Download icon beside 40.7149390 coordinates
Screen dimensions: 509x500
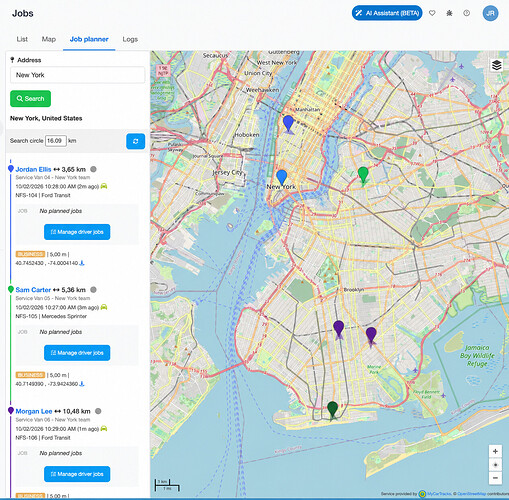pyautogui.click(x=82, y=384)
